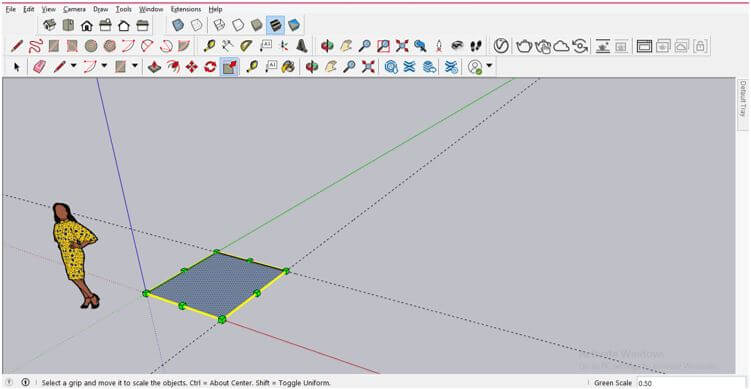Screen dimensions: 751x389
Task: Open the File menu
Action: pos(11,9)
